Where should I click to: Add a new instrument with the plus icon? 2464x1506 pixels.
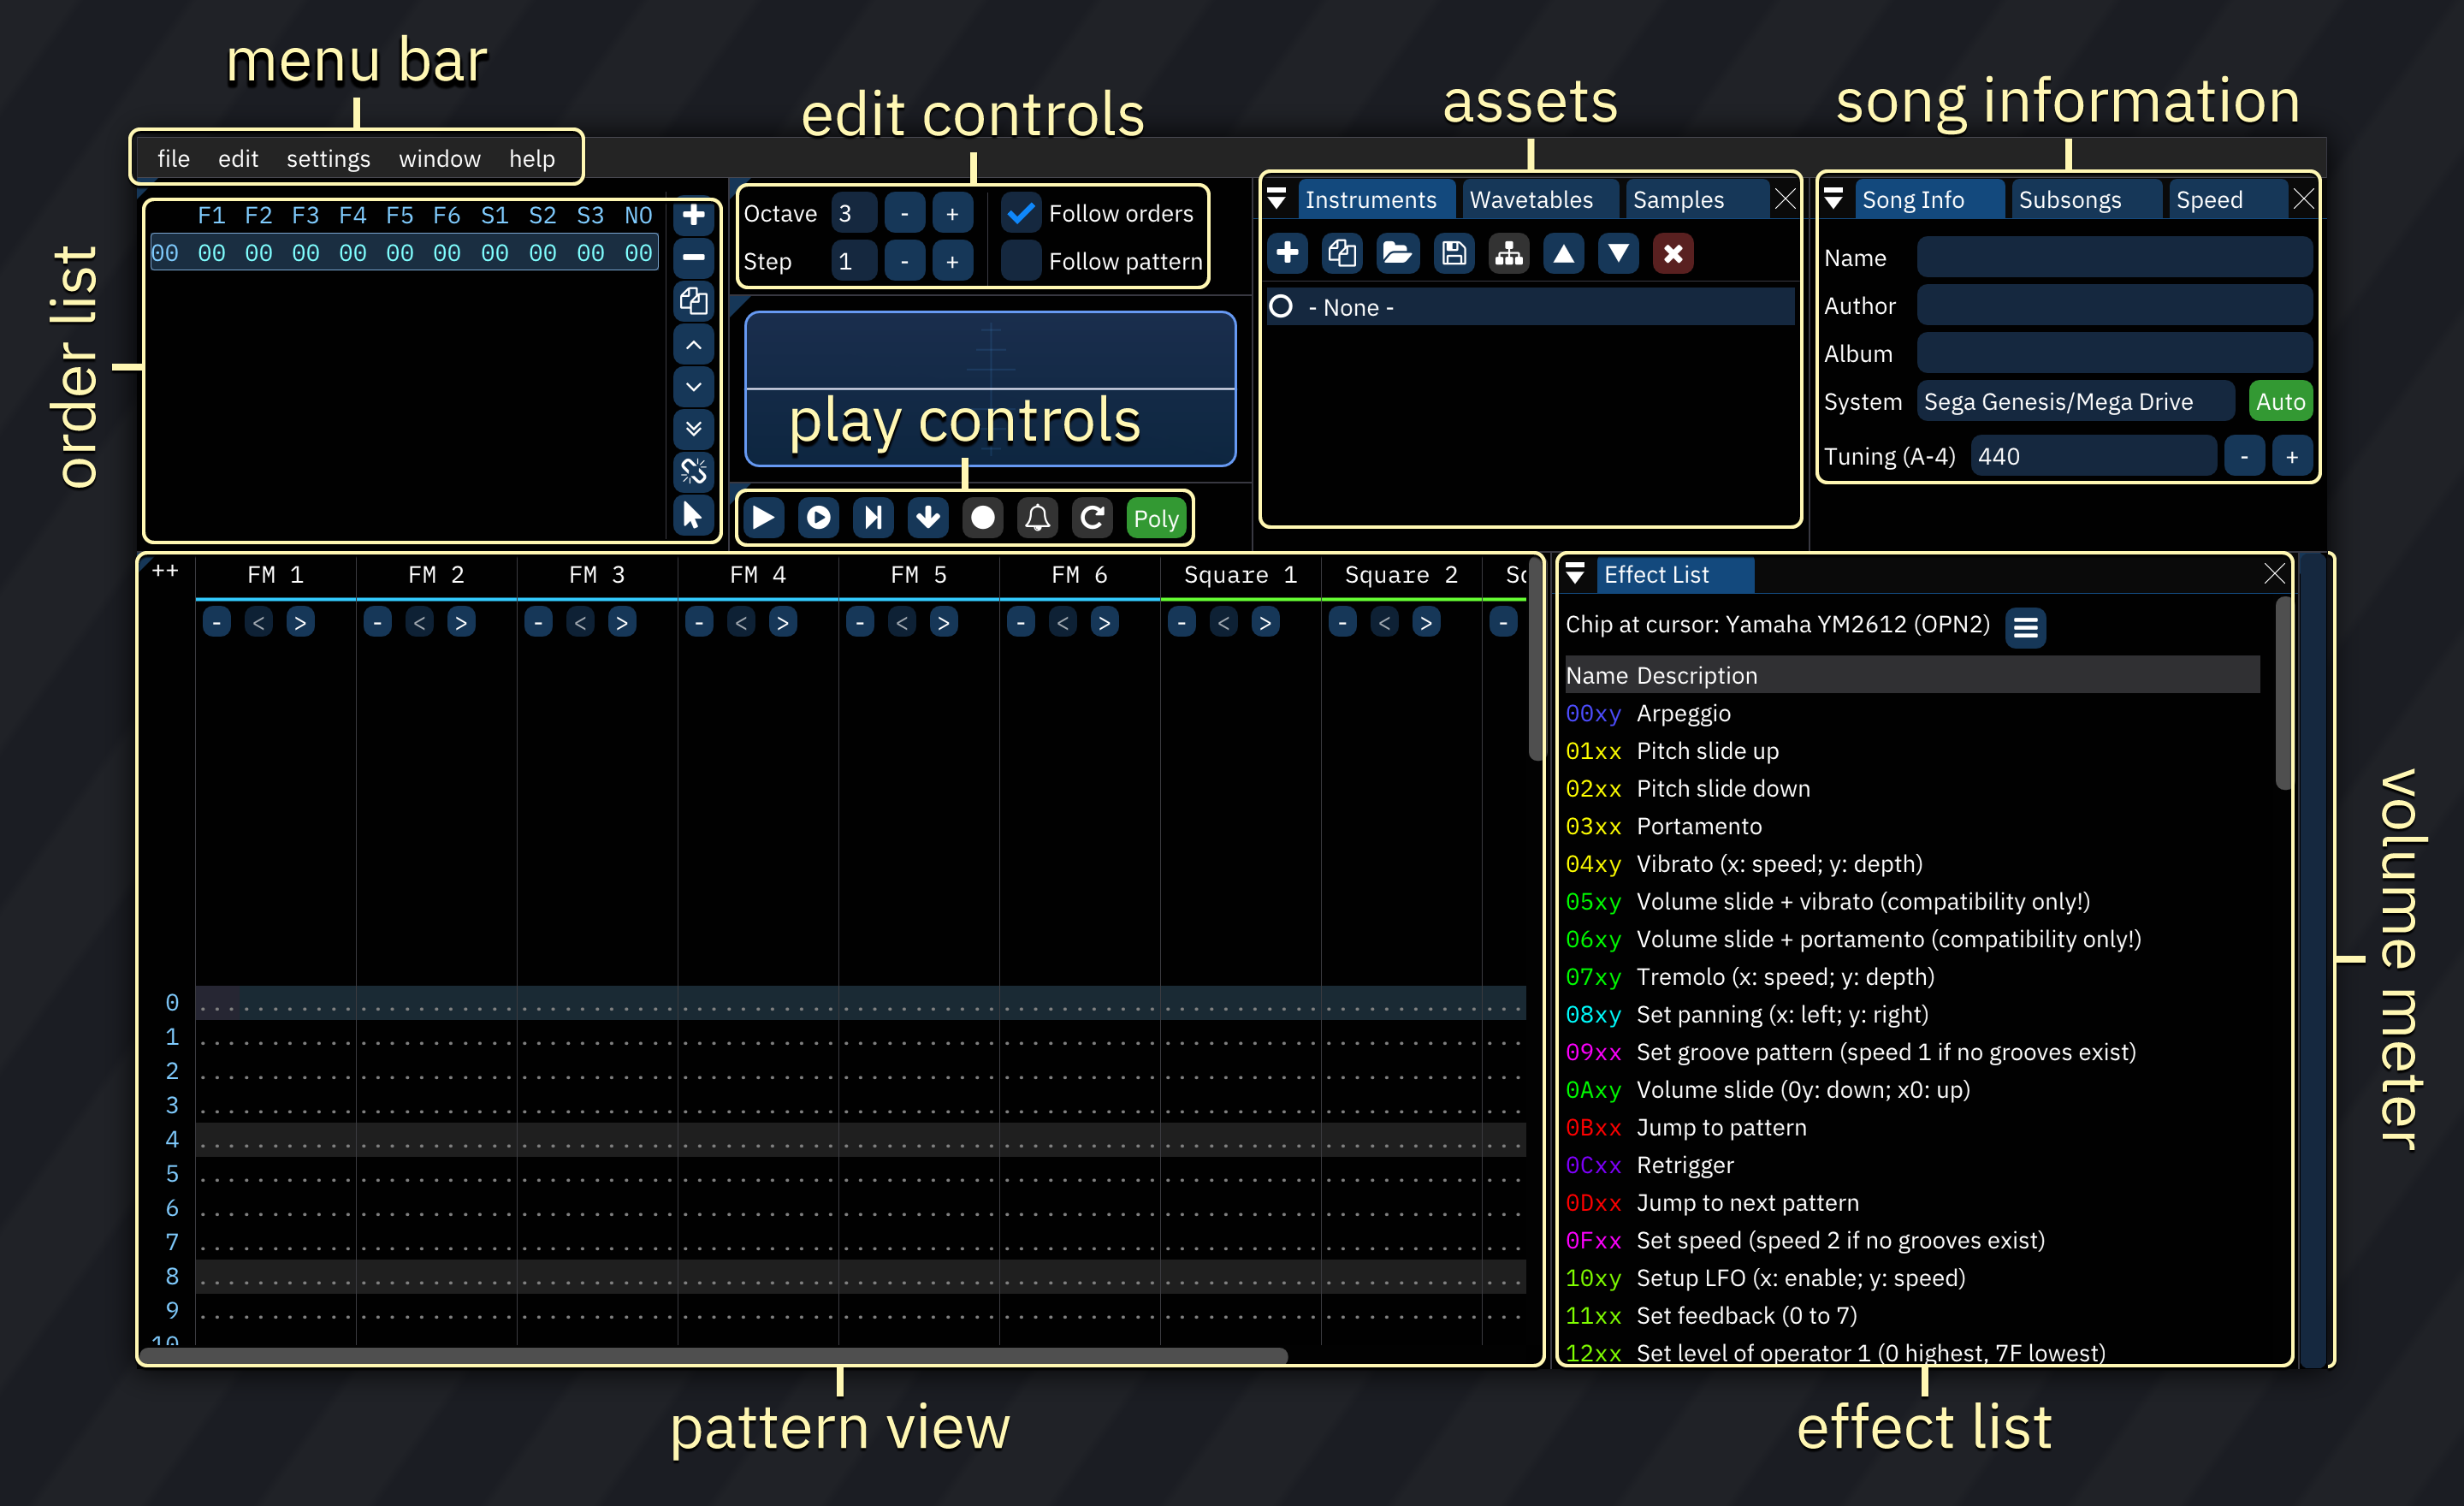(x=1287, y=253)
